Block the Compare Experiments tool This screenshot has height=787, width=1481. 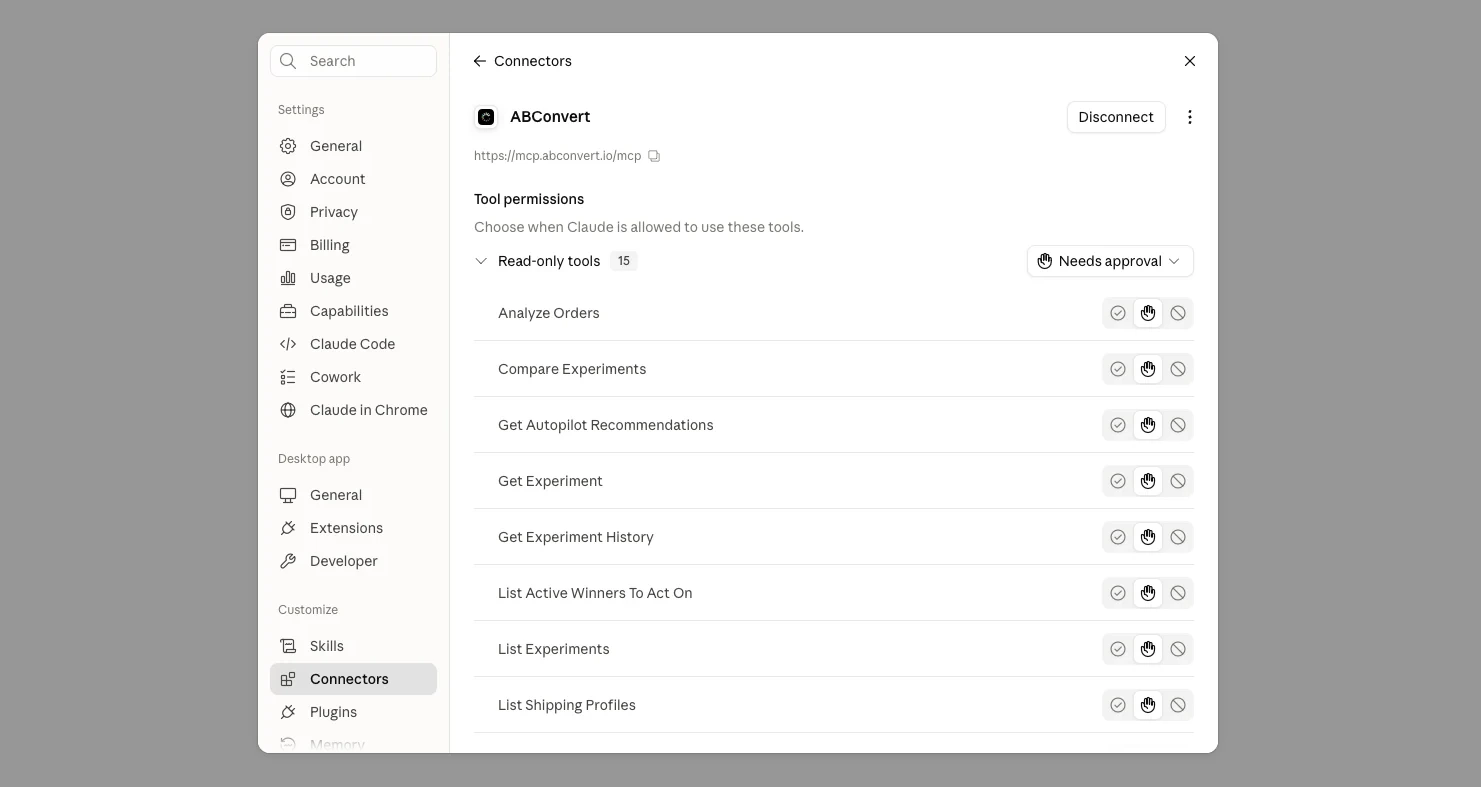click(1178, 369)
